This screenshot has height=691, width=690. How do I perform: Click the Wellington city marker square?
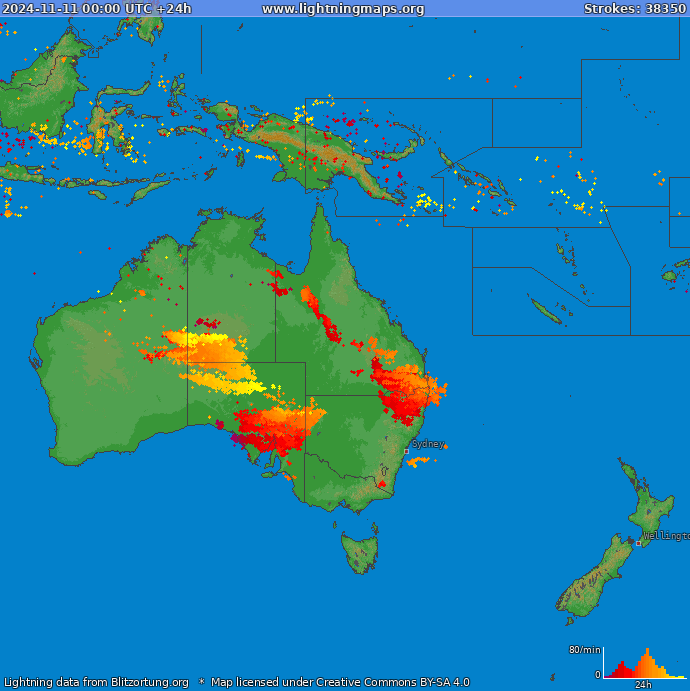pyautogui.click(x=639, y=543)
